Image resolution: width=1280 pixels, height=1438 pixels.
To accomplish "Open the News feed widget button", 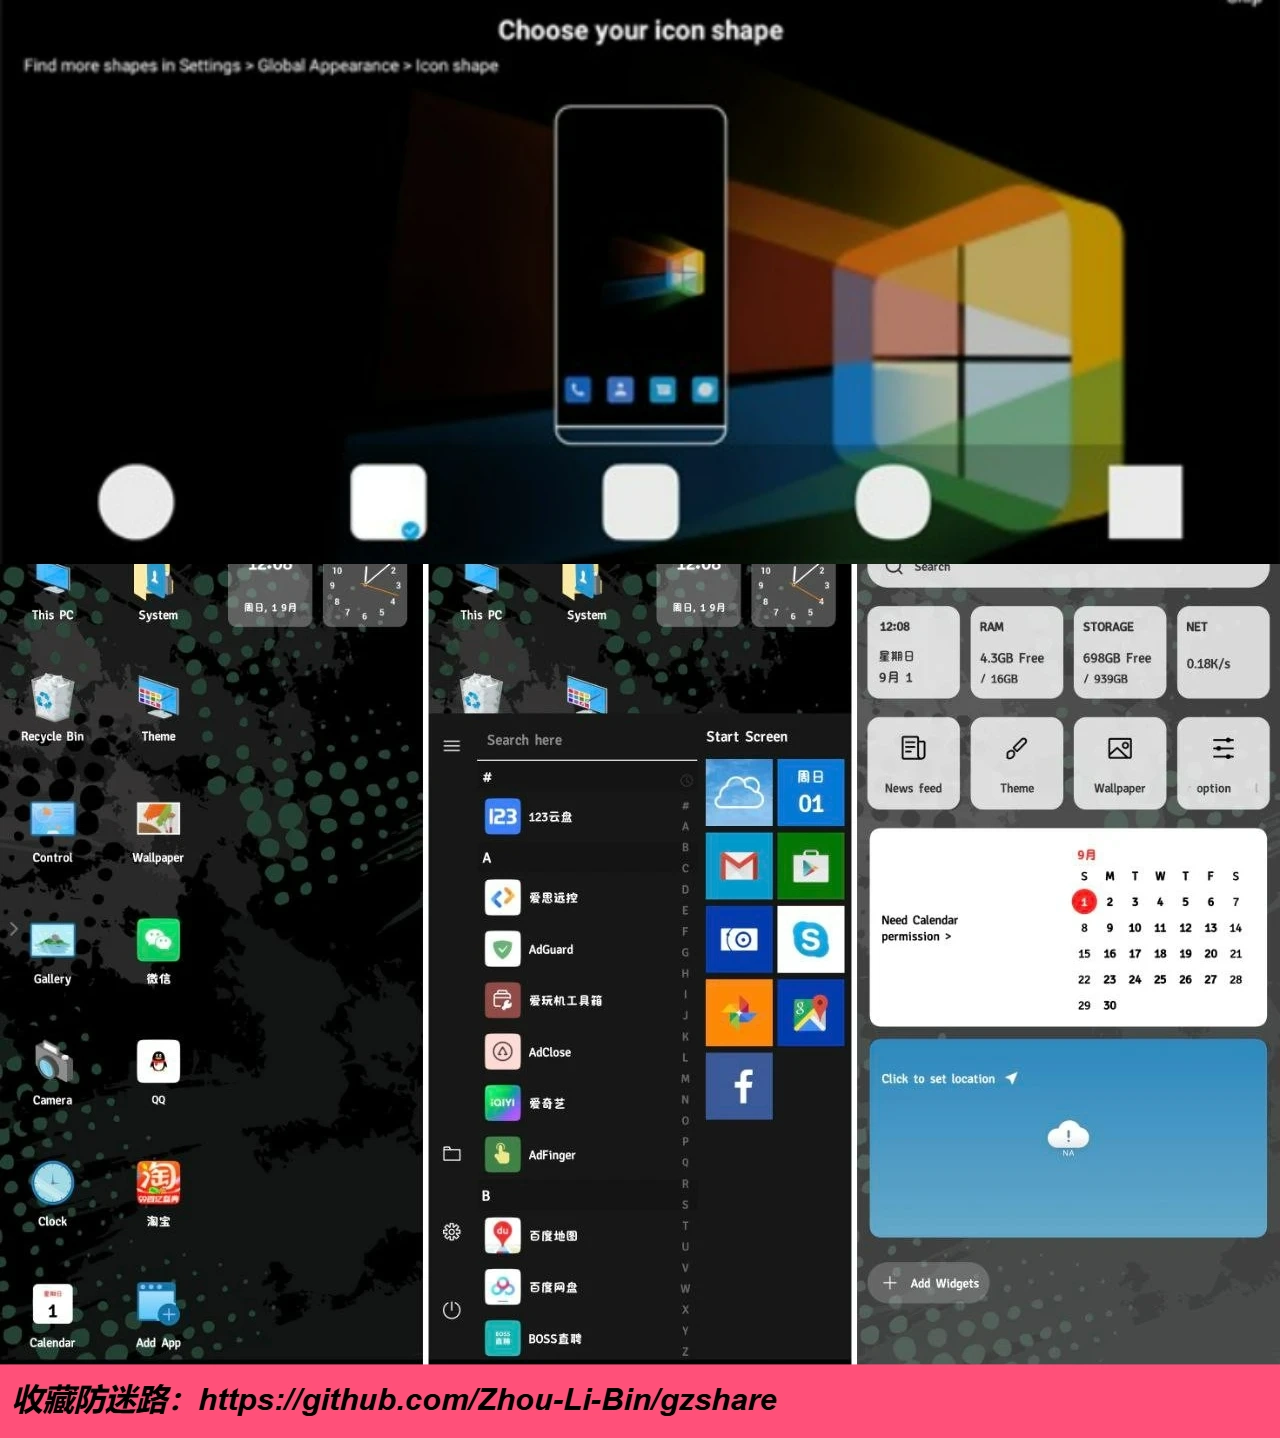I will [x=913, y=762].
